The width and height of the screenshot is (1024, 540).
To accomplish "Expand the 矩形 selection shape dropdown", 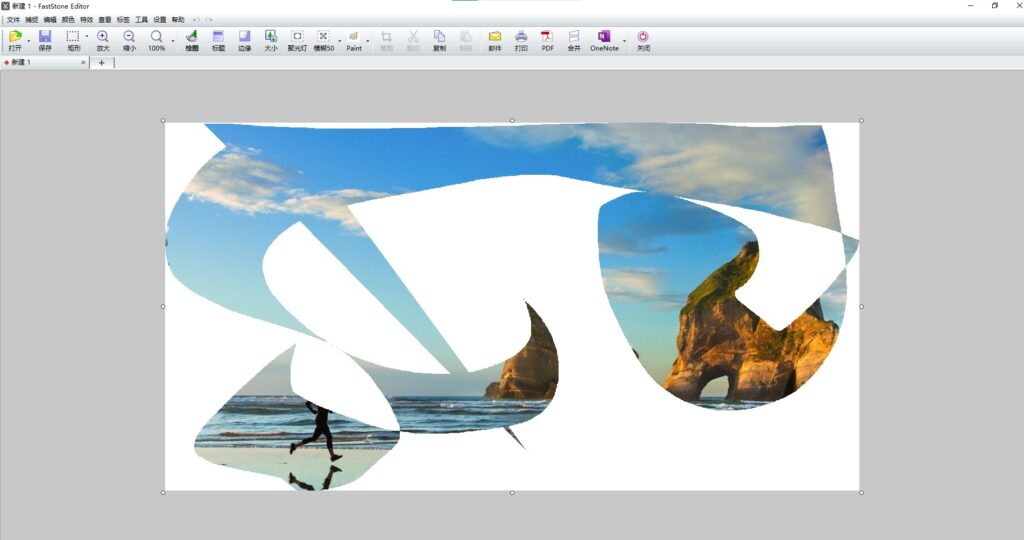I will coord(87,37).
